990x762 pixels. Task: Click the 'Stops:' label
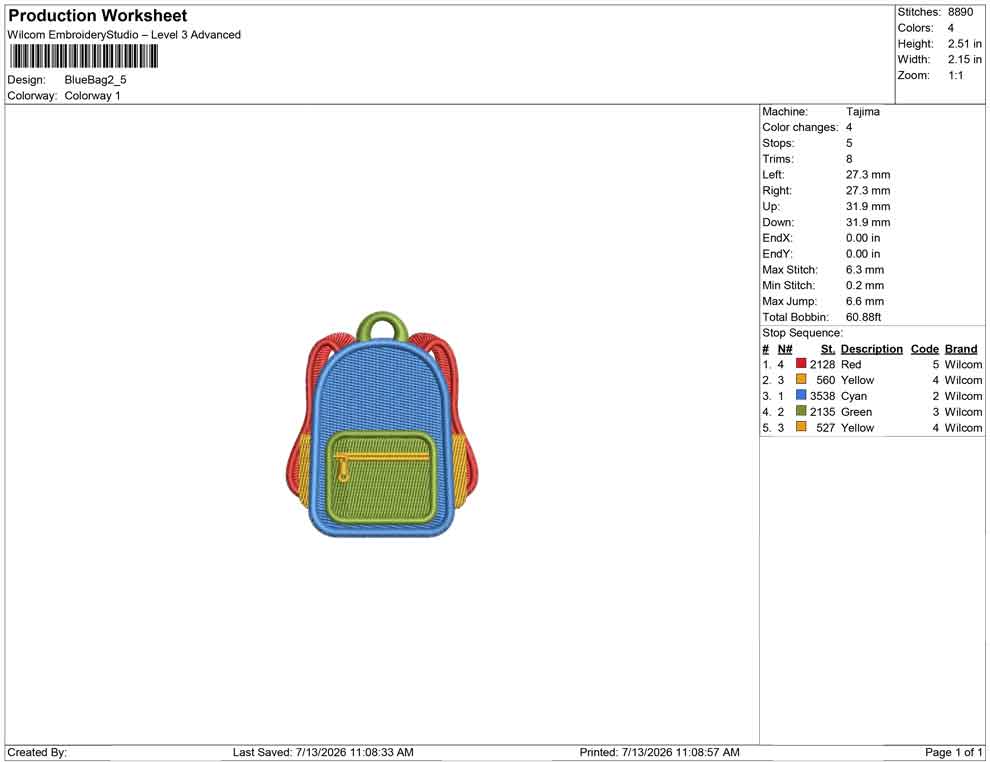778,143
